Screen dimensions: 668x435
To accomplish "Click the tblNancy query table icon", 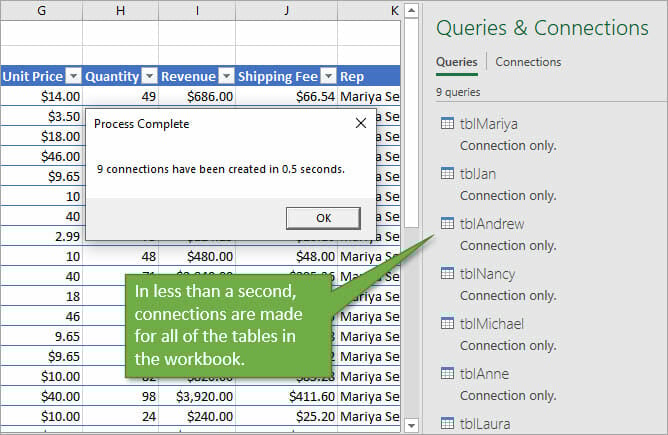I will click(x=448, y=274).
